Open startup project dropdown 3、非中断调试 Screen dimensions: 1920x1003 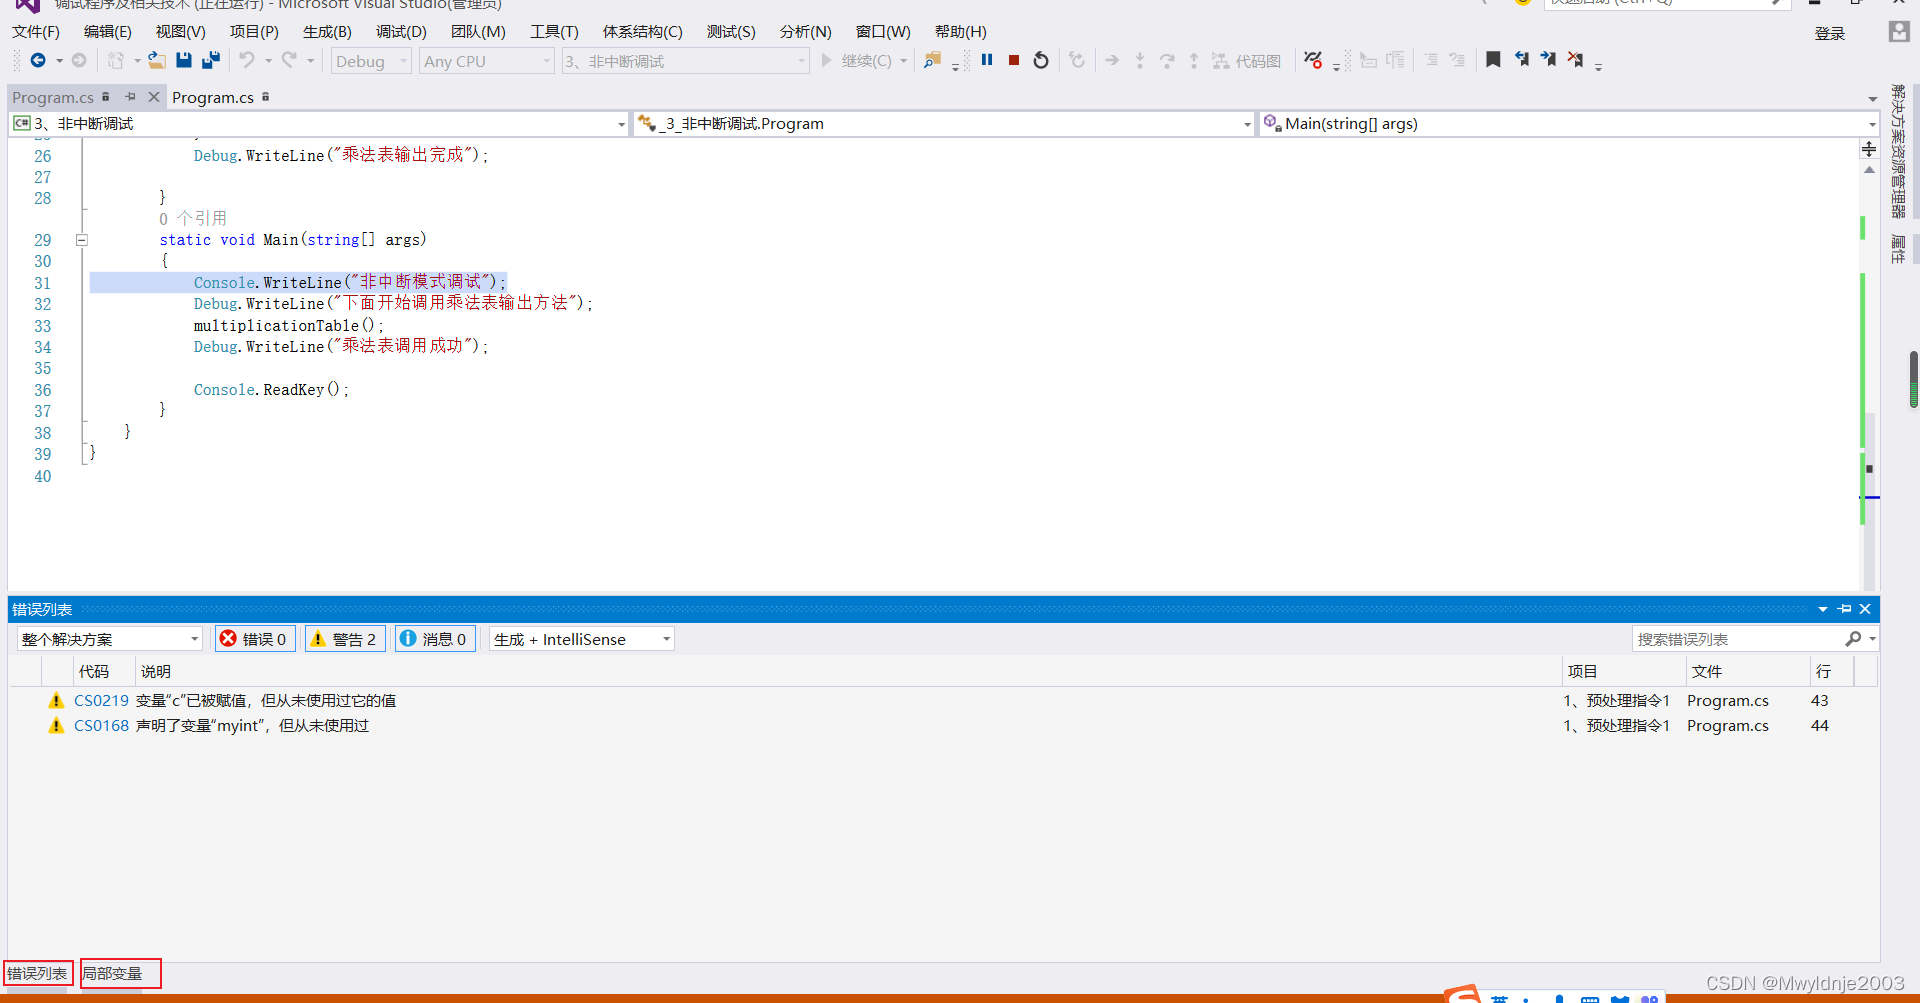point(685,61)
